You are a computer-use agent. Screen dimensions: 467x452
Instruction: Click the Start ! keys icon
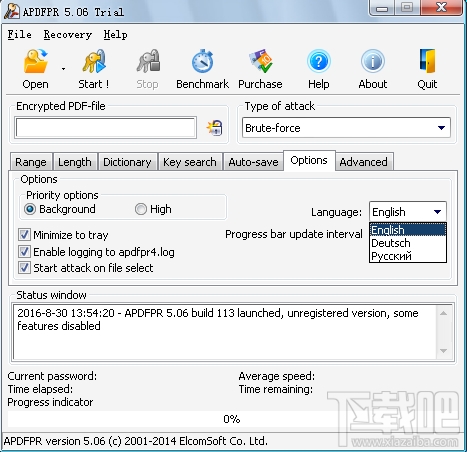pyautogui.click(x=94, y=61)
